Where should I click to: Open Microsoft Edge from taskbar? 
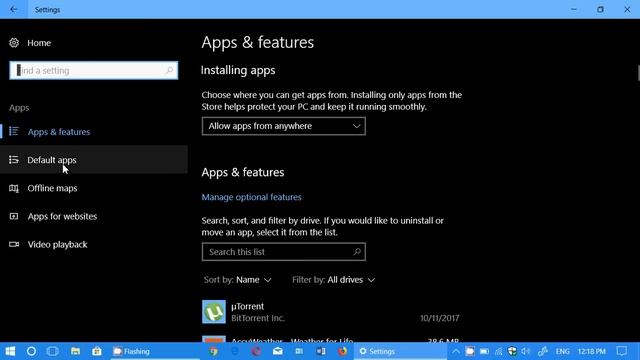(x=235, y=351)
